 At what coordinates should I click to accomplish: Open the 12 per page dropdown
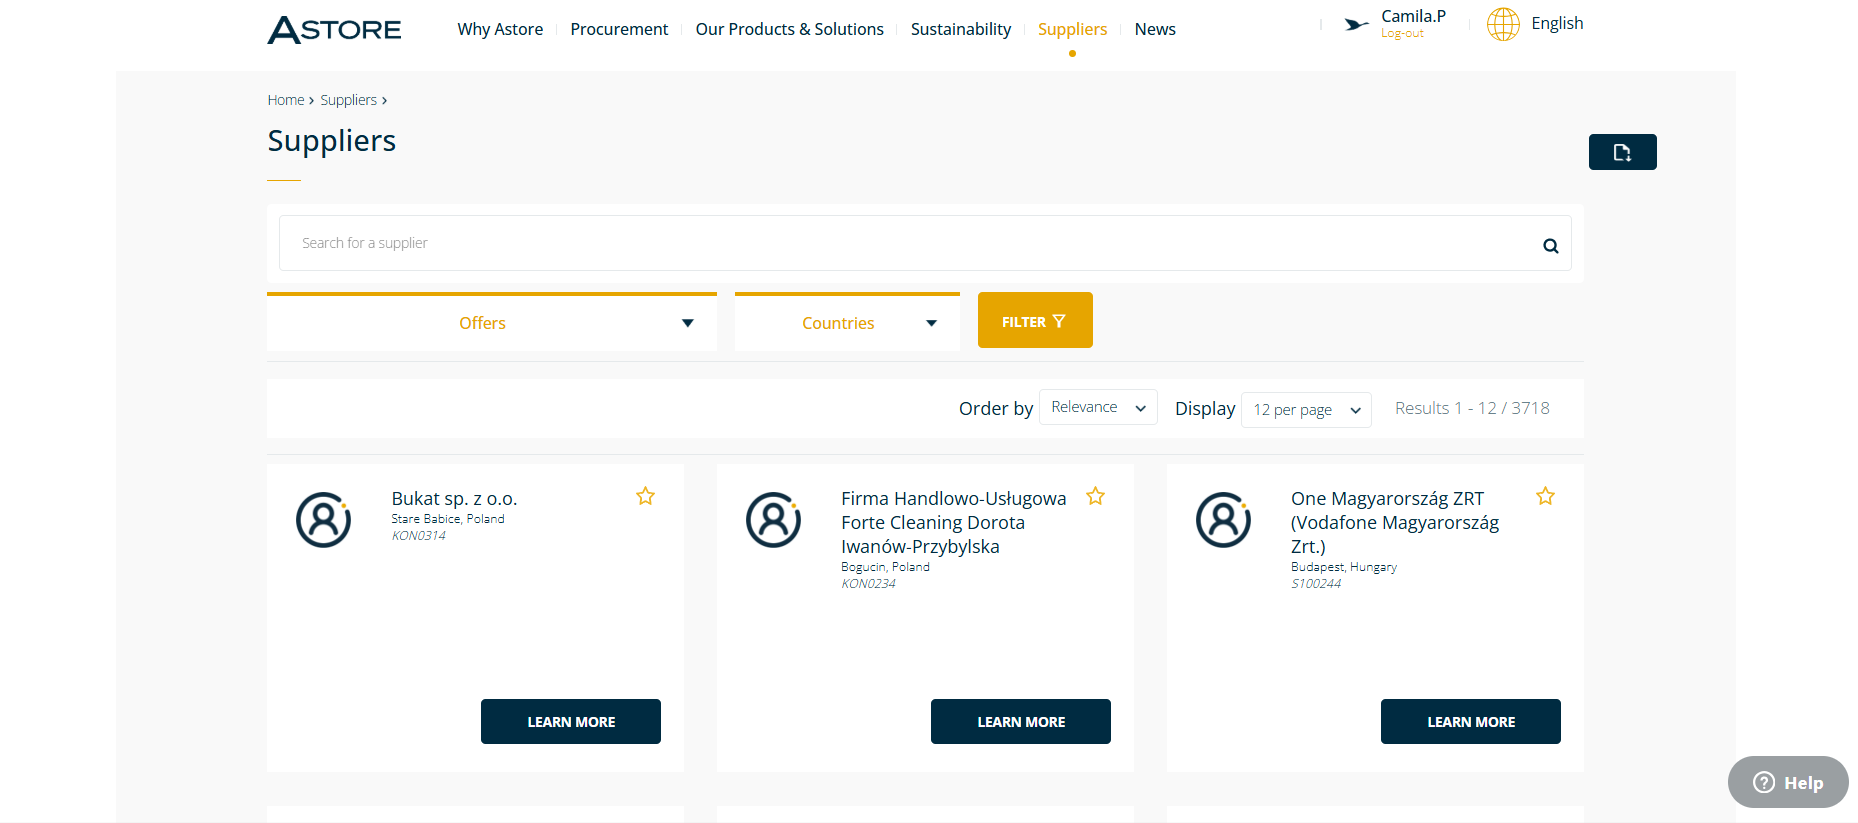(1306, 410)
